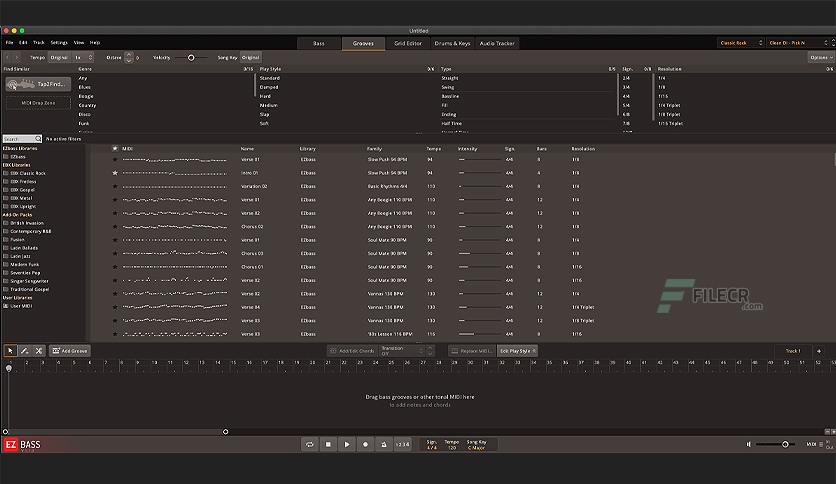Select the pencil draw tool
836x484 pixels.
click(25, 351)
